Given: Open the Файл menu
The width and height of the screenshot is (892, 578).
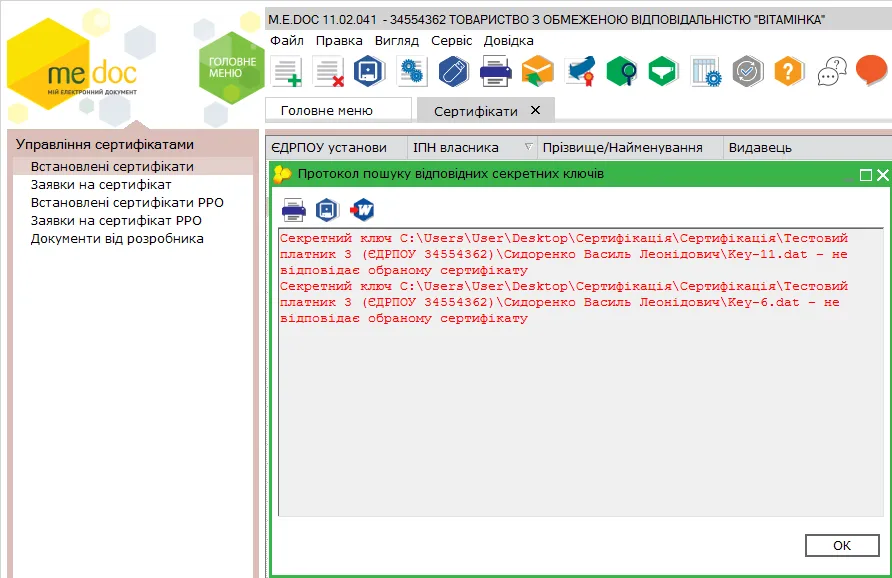Looking at the screenshot, I should 287,41.
